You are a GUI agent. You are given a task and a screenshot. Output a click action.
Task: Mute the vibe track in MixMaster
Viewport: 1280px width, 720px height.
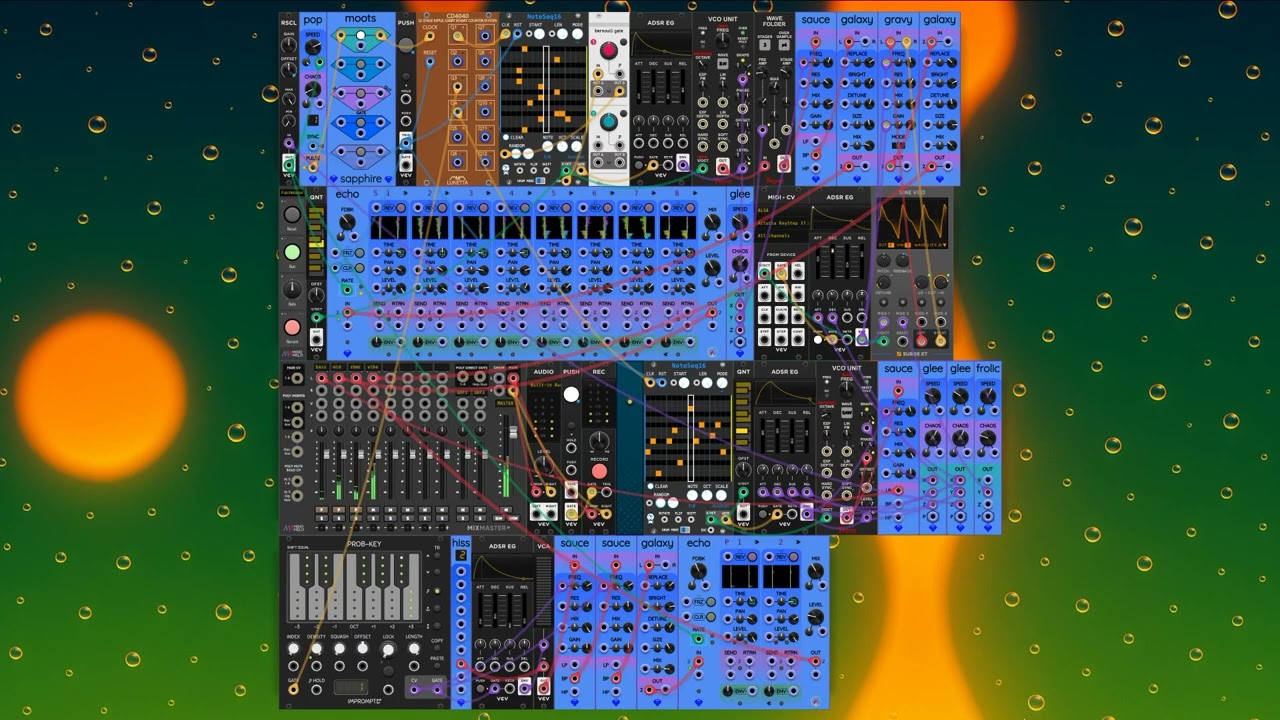click(373, 512)
